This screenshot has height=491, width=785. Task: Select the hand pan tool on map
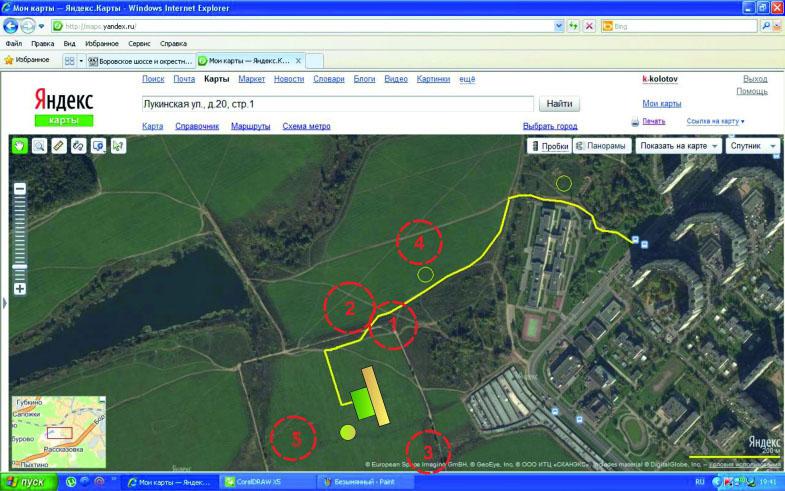tap(20, 146)
